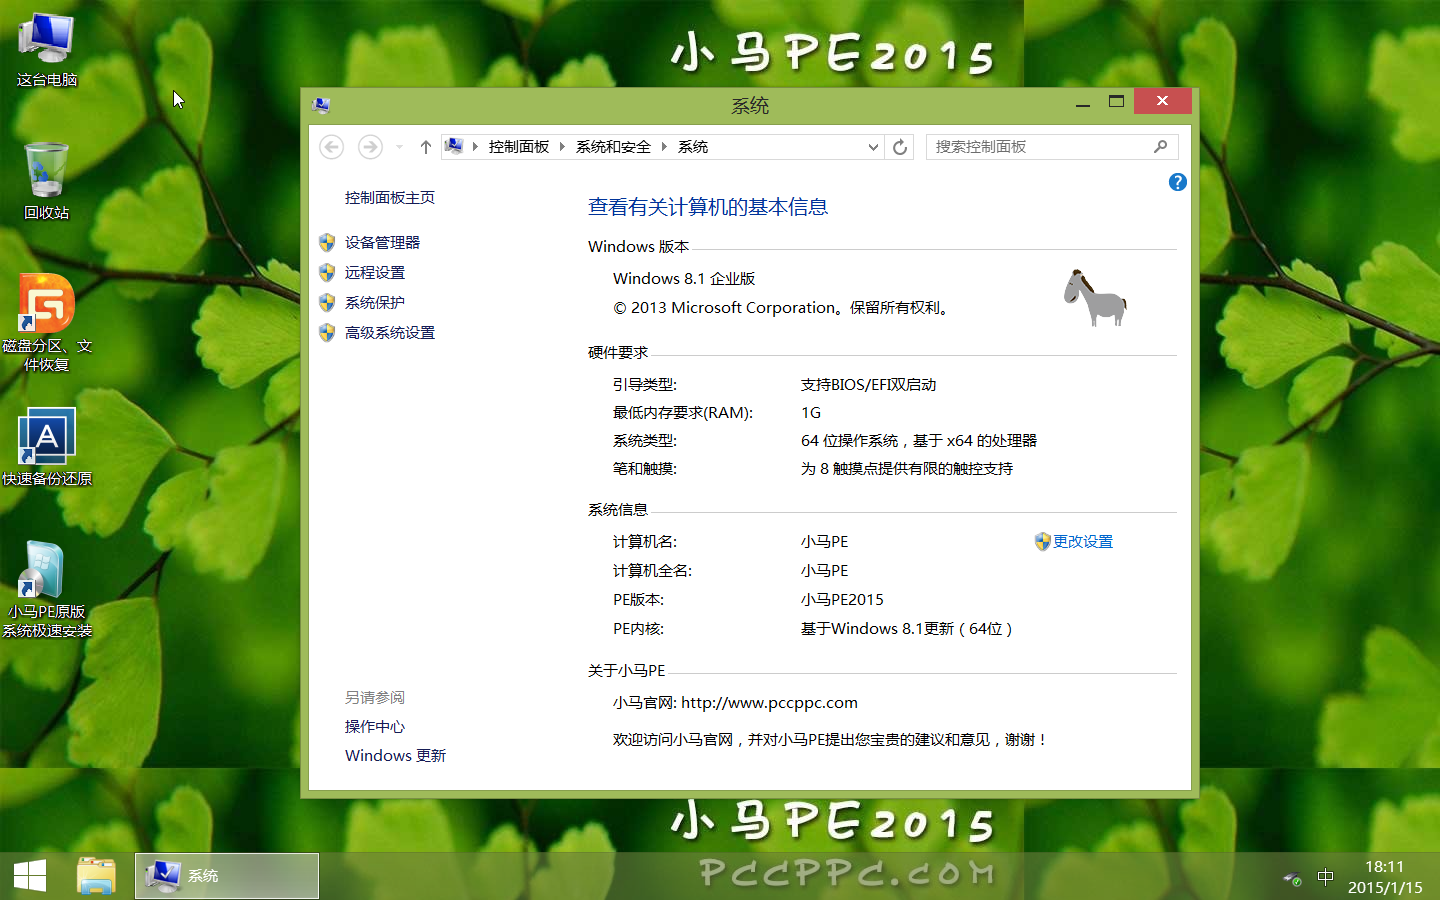Open the recent locations dropdown arrow
The width and height of the screenshot is (1440, 900).
pyautogui.click(x=399, y=147)
